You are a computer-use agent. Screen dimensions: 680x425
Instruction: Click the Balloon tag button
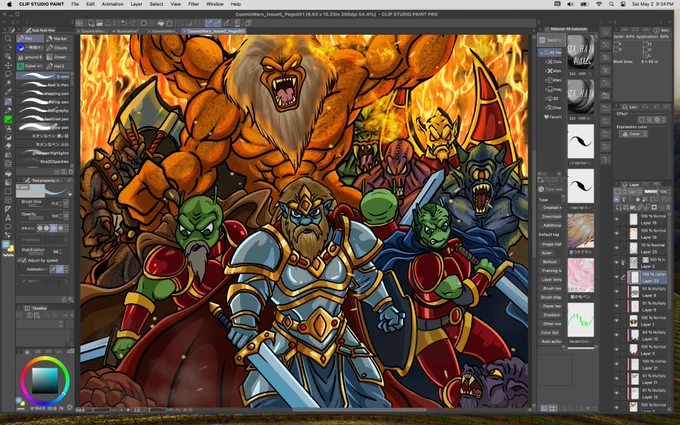tap(549, 262)
